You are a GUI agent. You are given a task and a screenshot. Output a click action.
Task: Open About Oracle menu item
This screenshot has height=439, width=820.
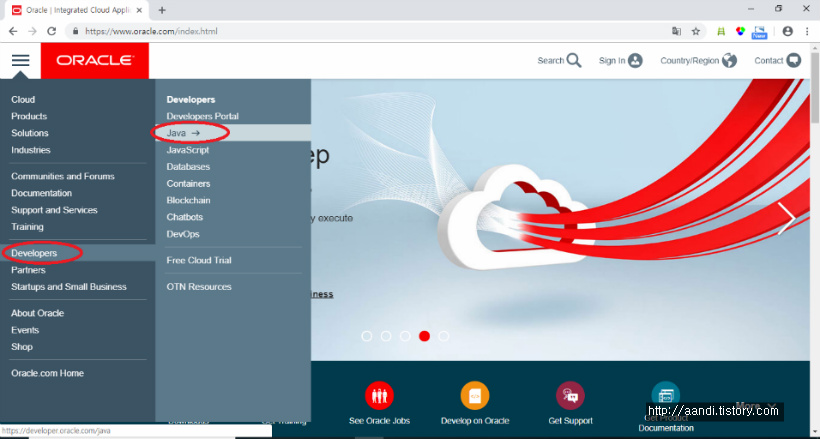[x=38, y=313]
